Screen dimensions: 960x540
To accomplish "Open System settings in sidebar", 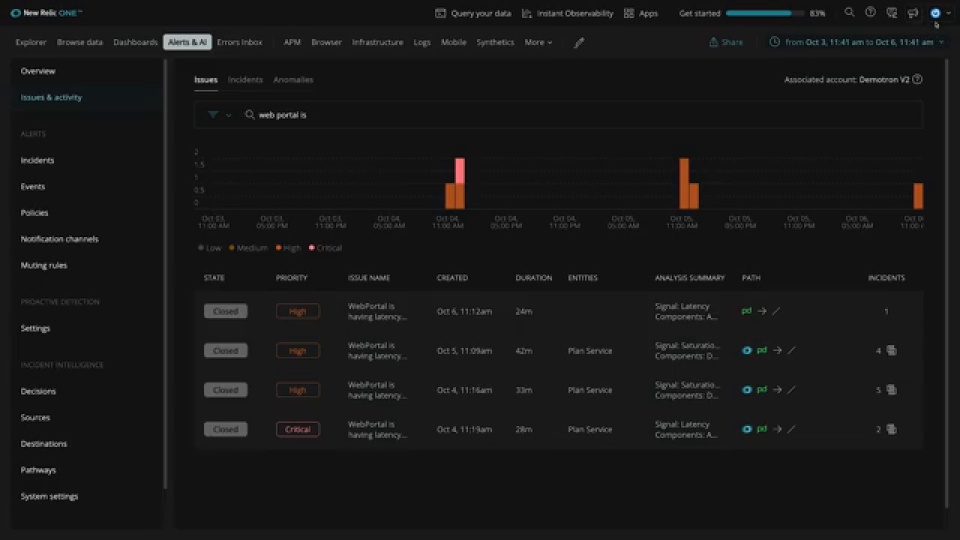I will click(49, 497).
